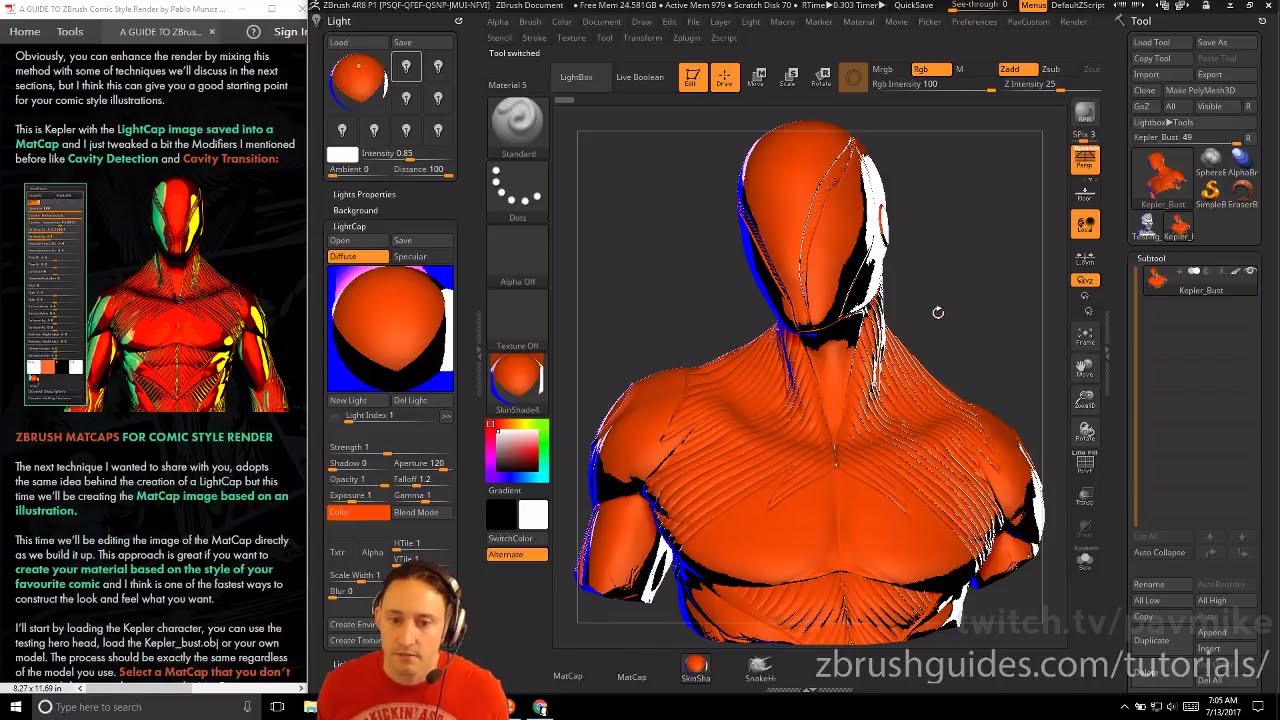Select the white secondary color swatch

coord(533,514)
